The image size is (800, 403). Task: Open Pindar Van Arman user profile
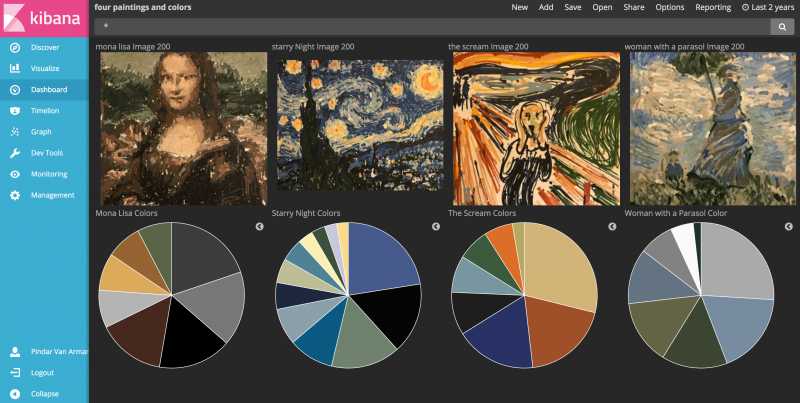point(60,351)
